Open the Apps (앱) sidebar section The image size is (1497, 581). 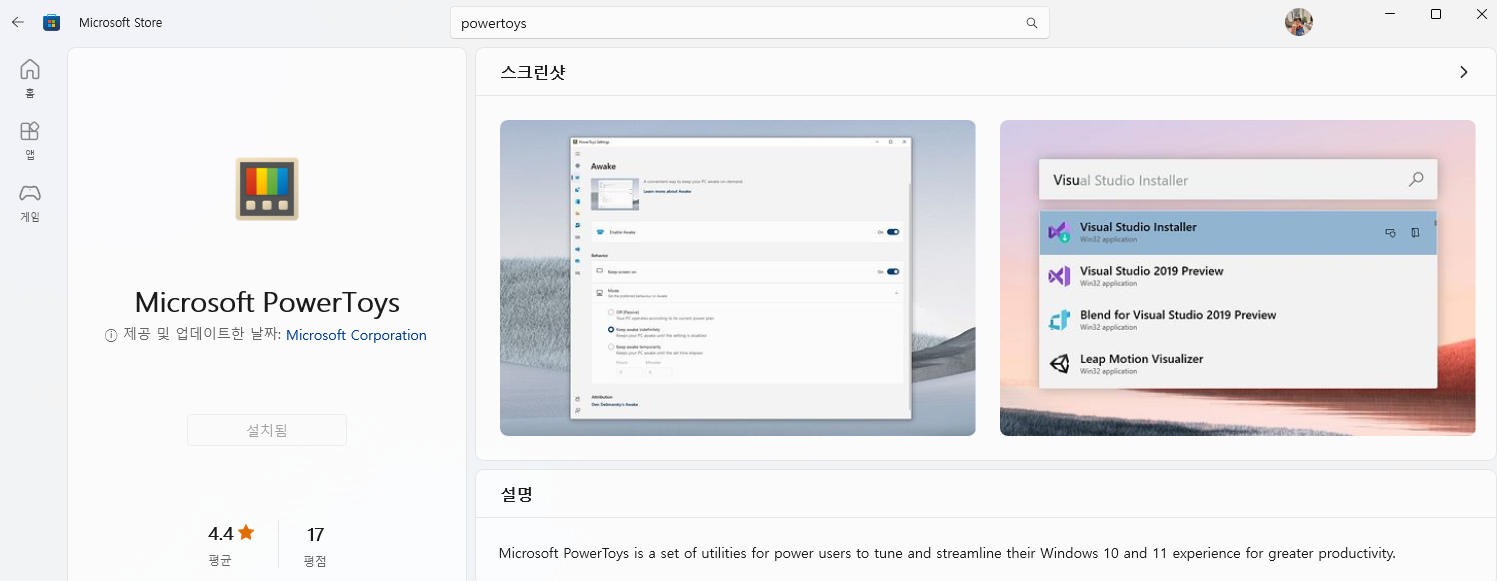(x=30, y=140)
